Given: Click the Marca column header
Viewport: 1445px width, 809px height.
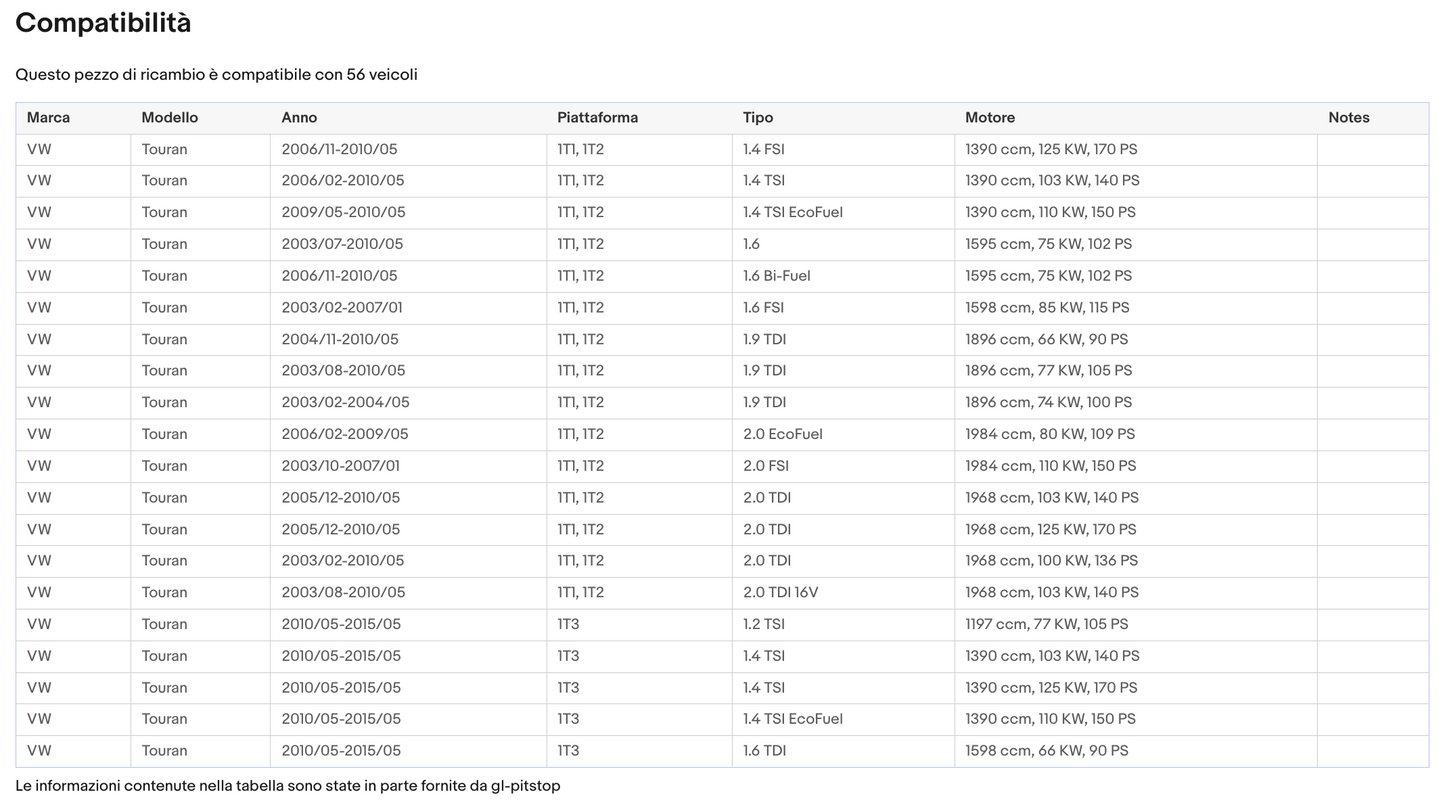Looking at the screenshot, I should click(x=48, y=118).
